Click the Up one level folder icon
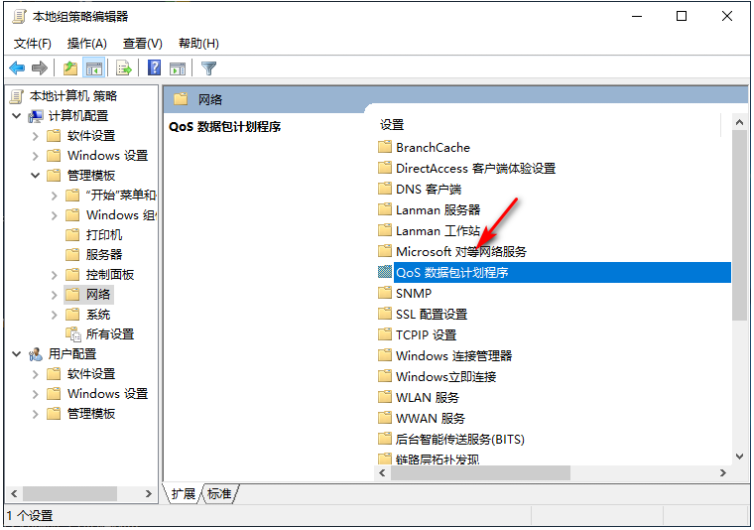The height and width of the screenshot is (530, 754). pos(70,68)
